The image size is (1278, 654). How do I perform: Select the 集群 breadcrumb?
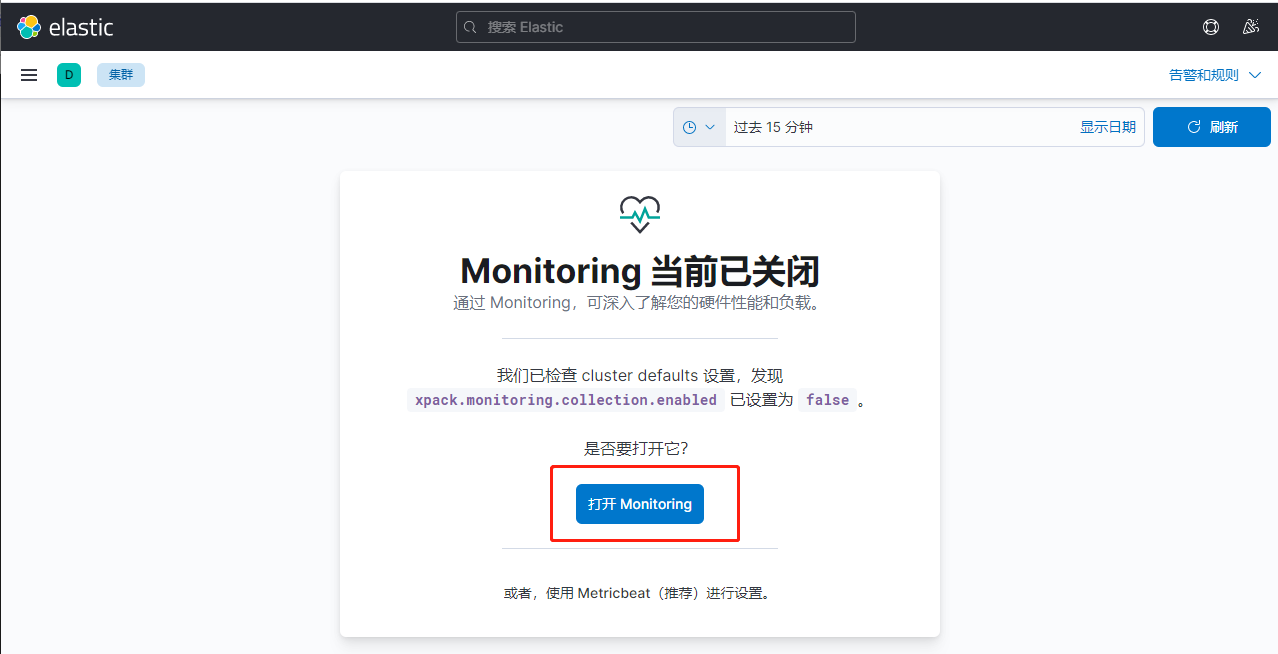121,75
